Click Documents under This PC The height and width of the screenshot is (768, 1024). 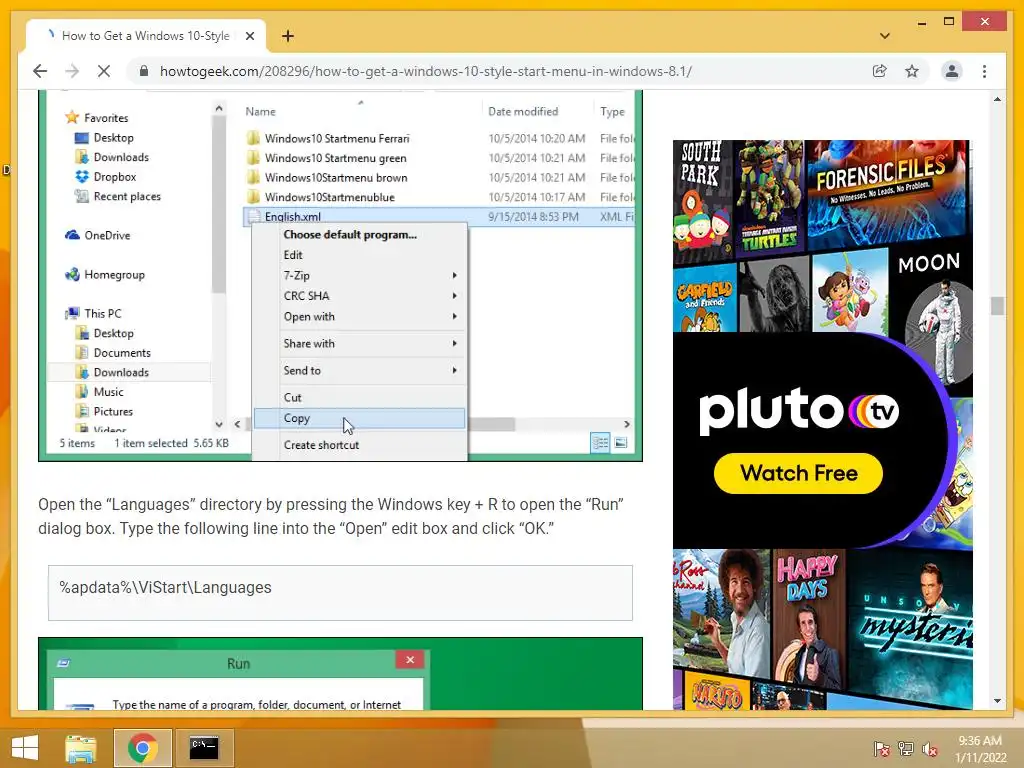[x=113, y=353]
